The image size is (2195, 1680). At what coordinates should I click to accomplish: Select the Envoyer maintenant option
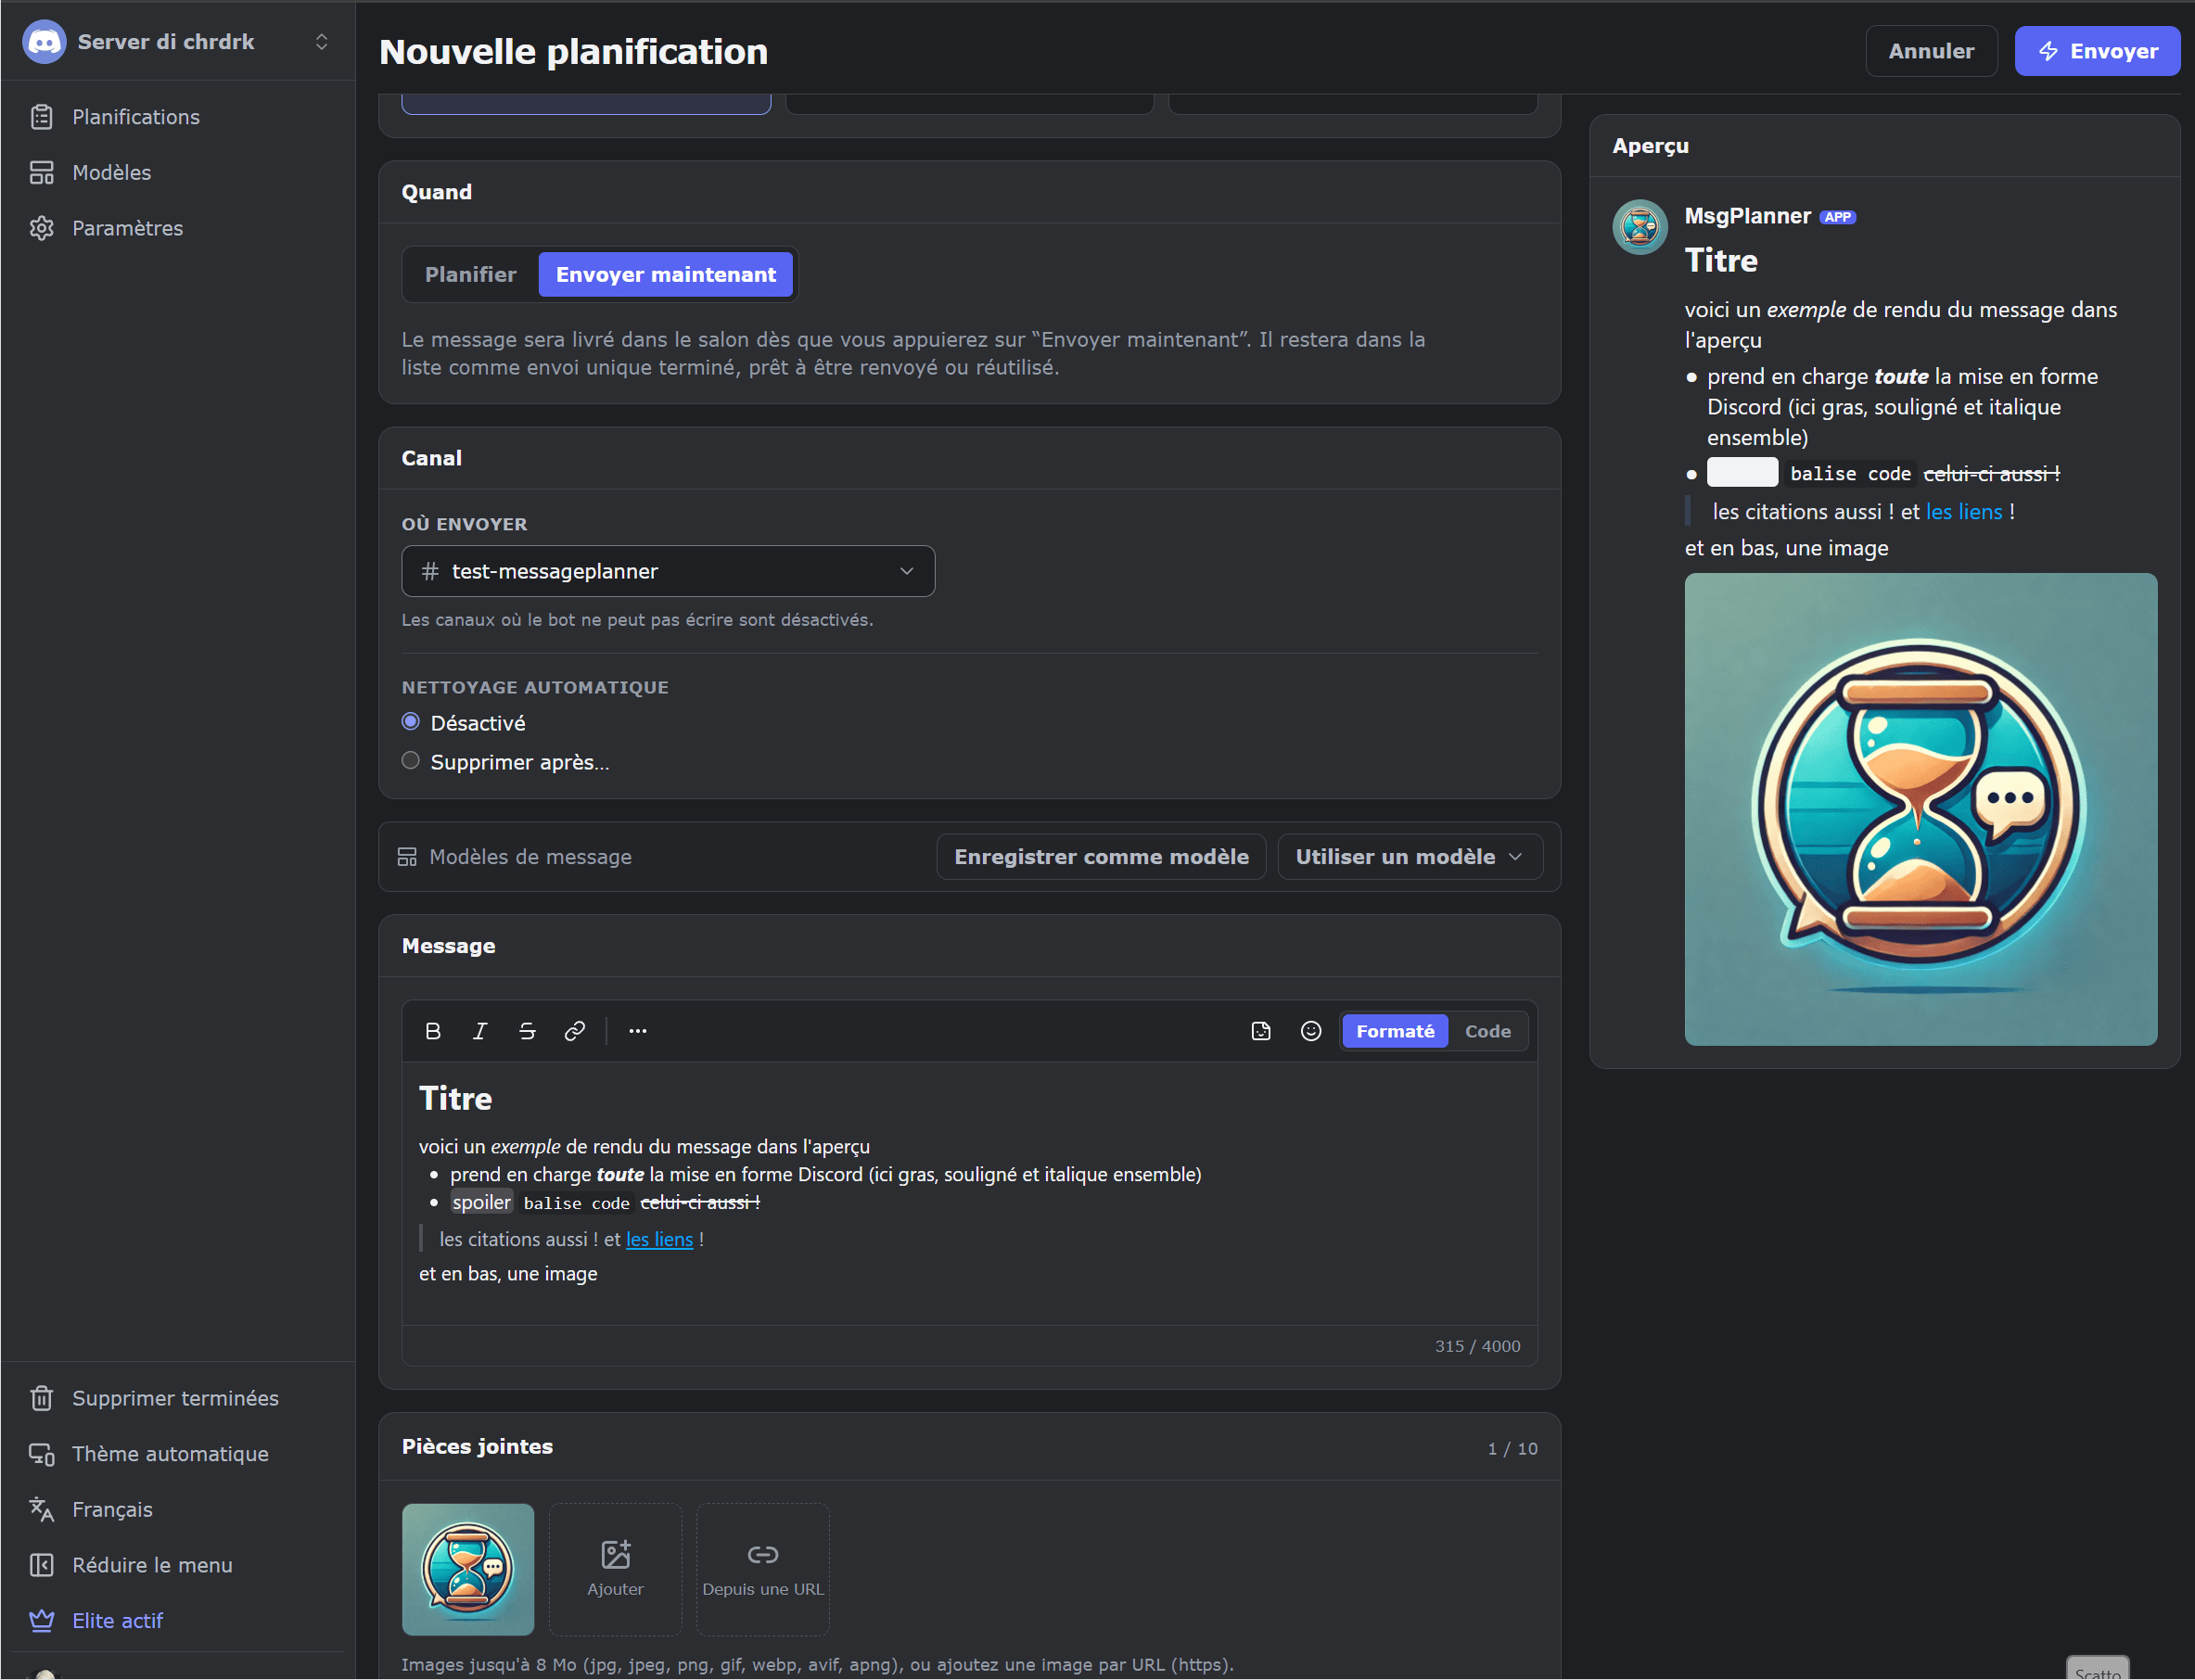[x=666, y=275]
